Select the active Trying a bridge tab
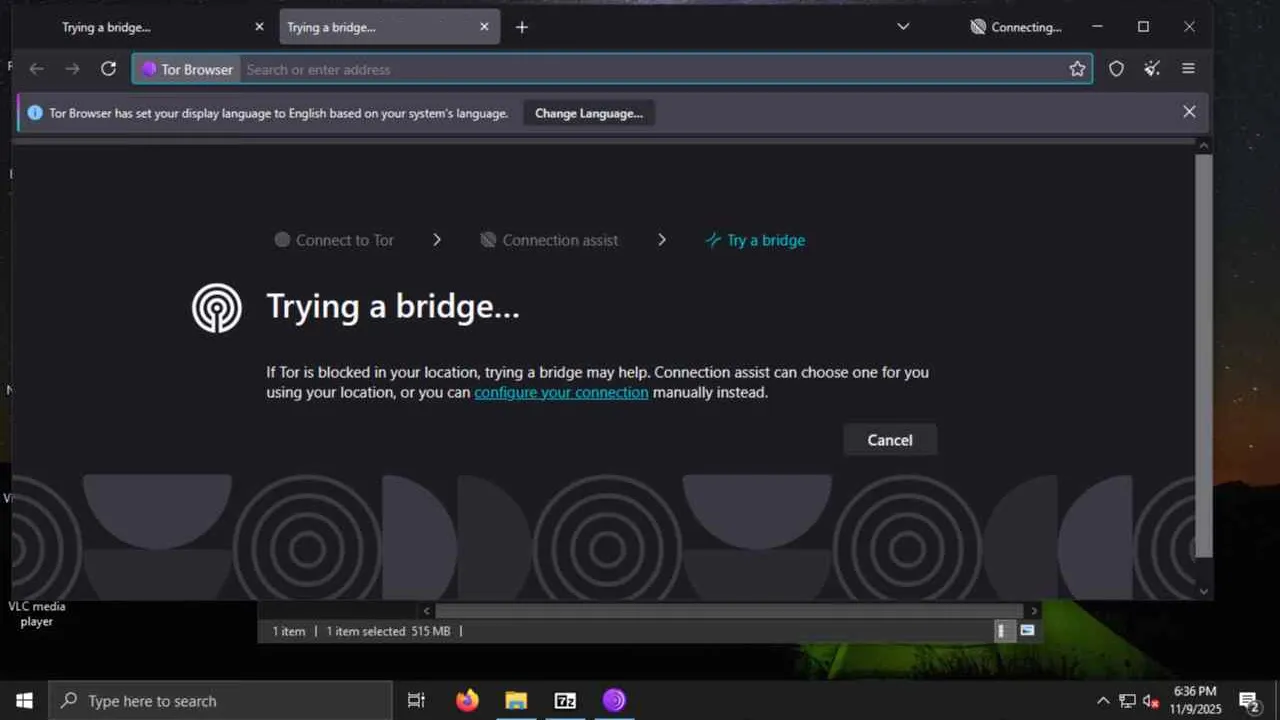Screen dimensions: 1280x720 tap(389, 27)
